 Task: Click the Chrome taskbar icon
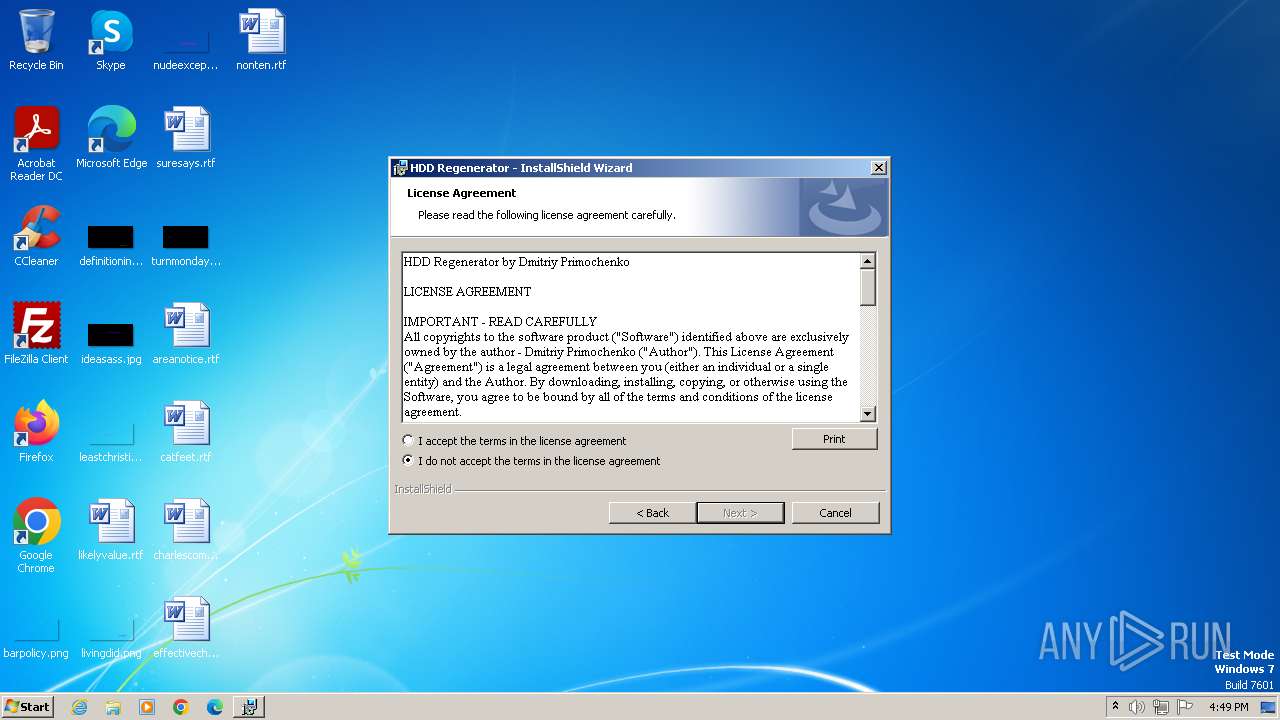coord(181,707)
